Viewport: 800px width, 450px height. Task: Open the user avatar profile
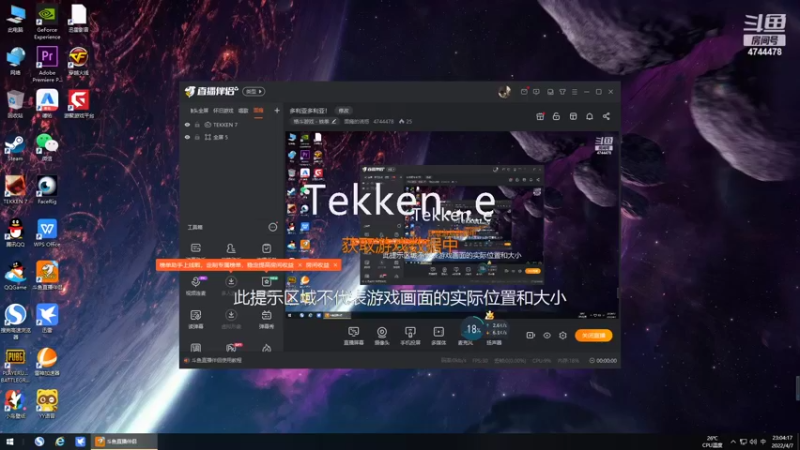pyautogui.click(x=504, y=92)
